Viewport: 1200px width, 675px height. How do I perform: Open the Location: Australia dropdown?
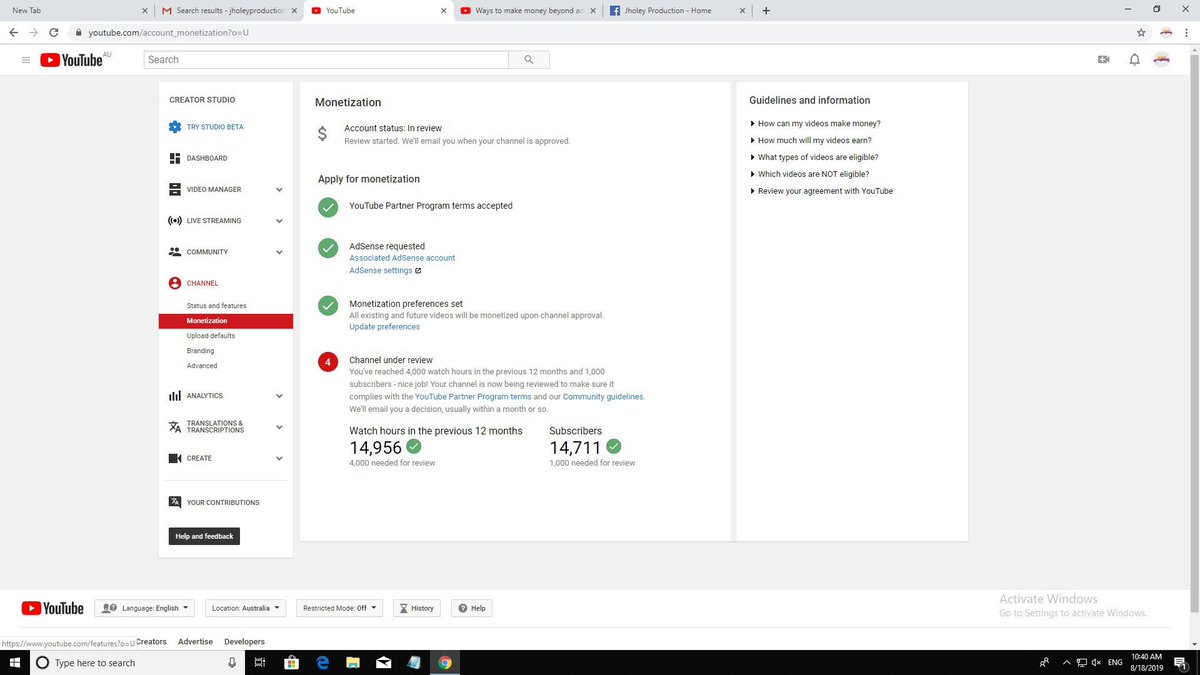coord(245,608)
